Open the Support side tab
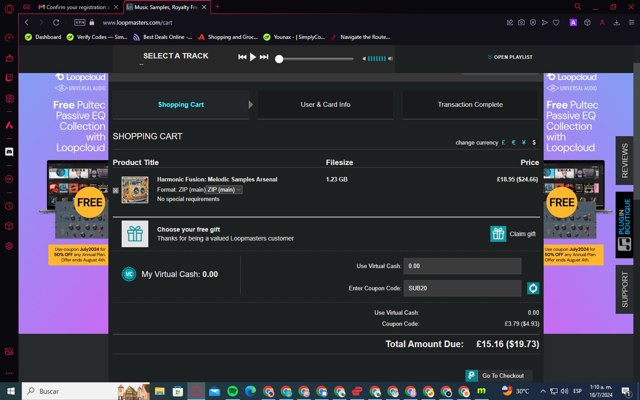The image size is (640, 400). tap(624, 289)
